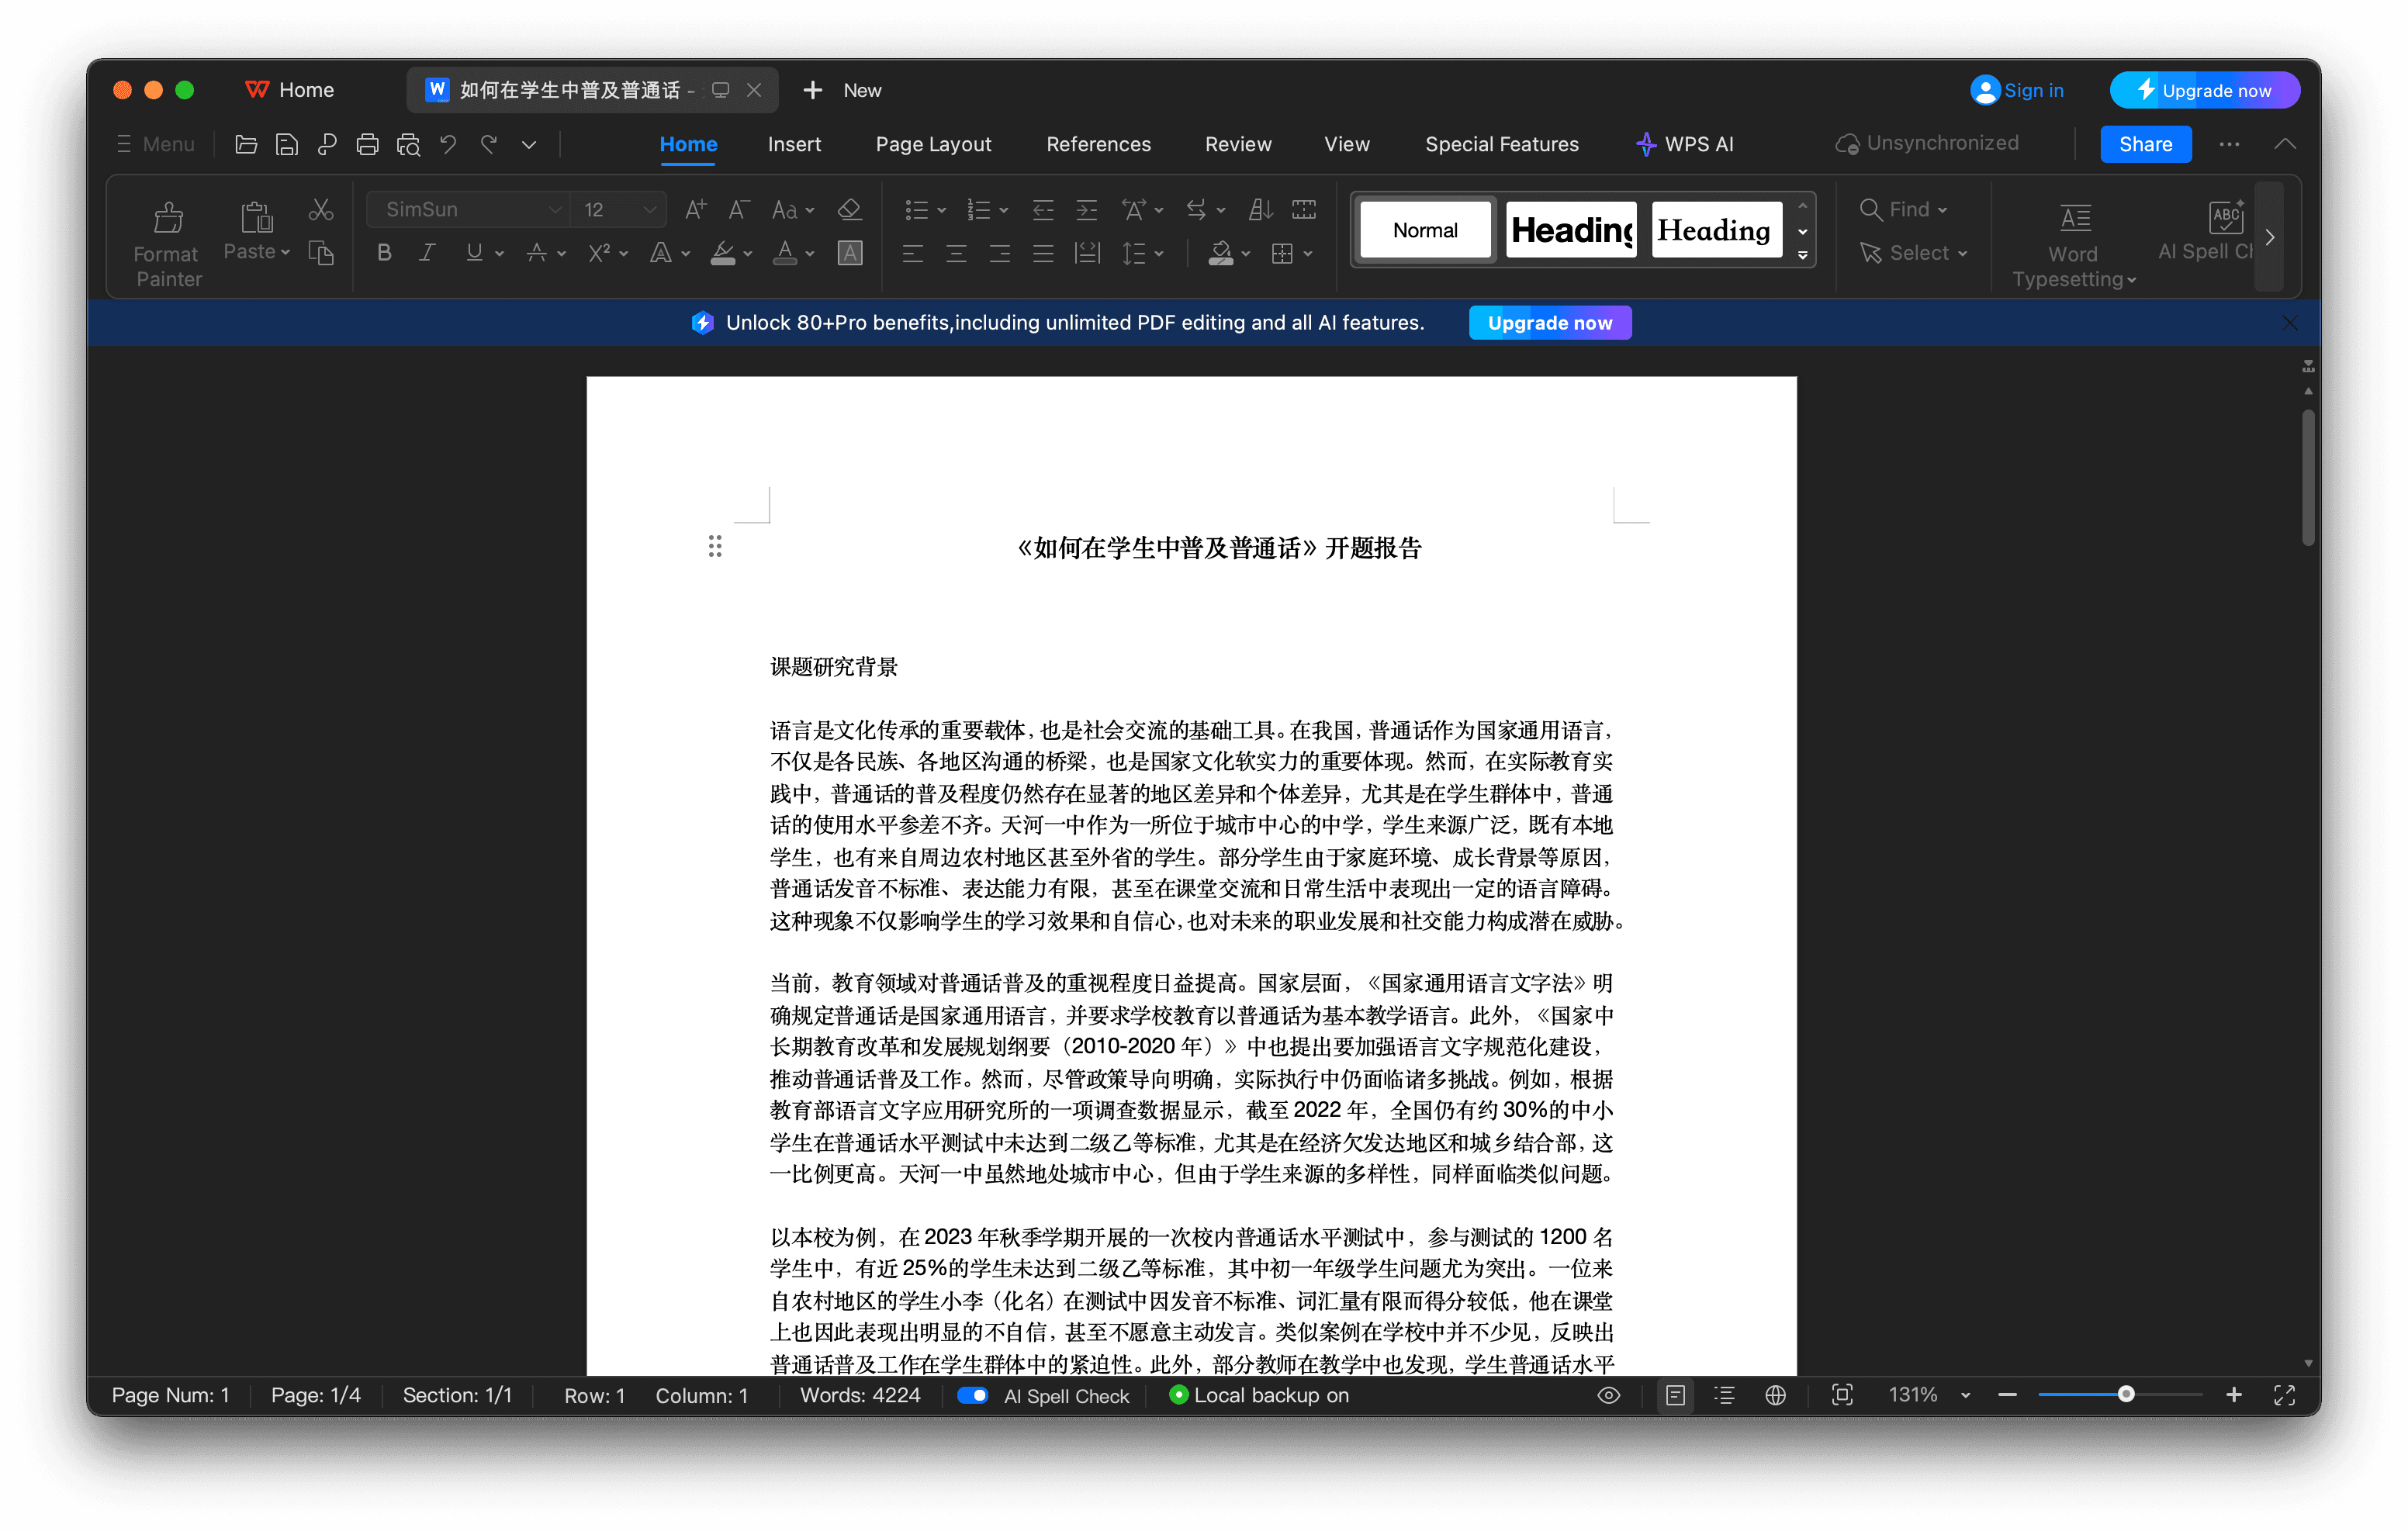The width and height of the screenshot is (2408, 1531).
Task: Open the font size 12 dropdown
Action: coord(650,209)
